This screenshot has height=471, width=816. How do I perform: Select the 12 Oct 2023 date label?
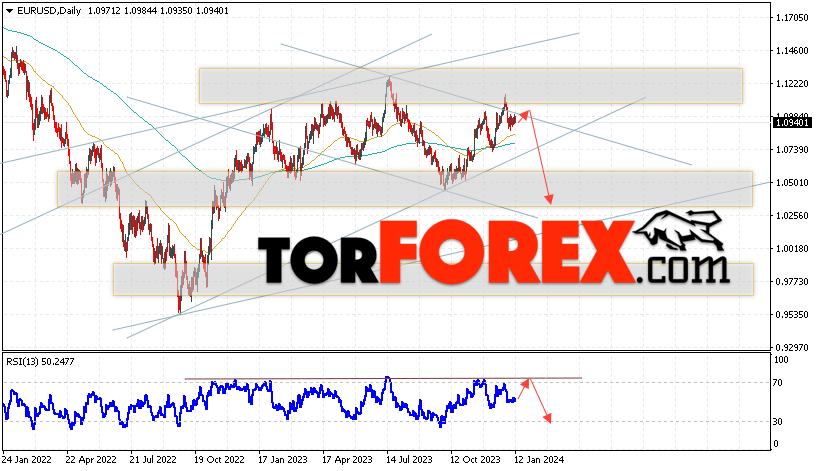coord(475,460)
